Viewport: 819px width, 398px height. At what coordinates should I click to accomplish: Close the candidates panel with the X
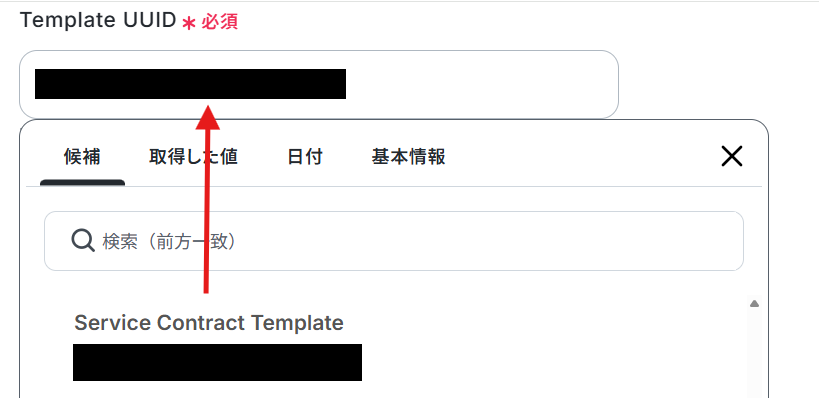(x=731, y=156)
